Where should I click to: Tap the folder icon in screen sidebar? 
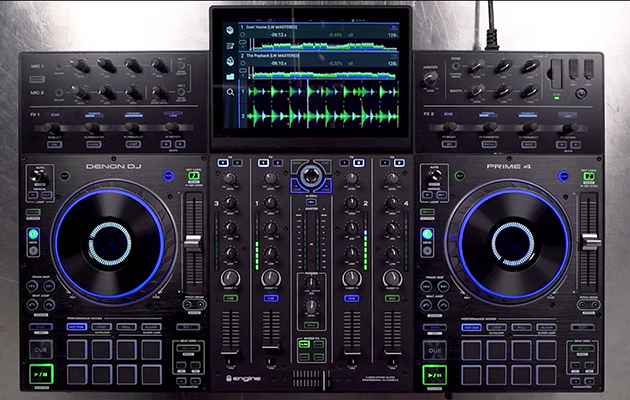(229, 74)
